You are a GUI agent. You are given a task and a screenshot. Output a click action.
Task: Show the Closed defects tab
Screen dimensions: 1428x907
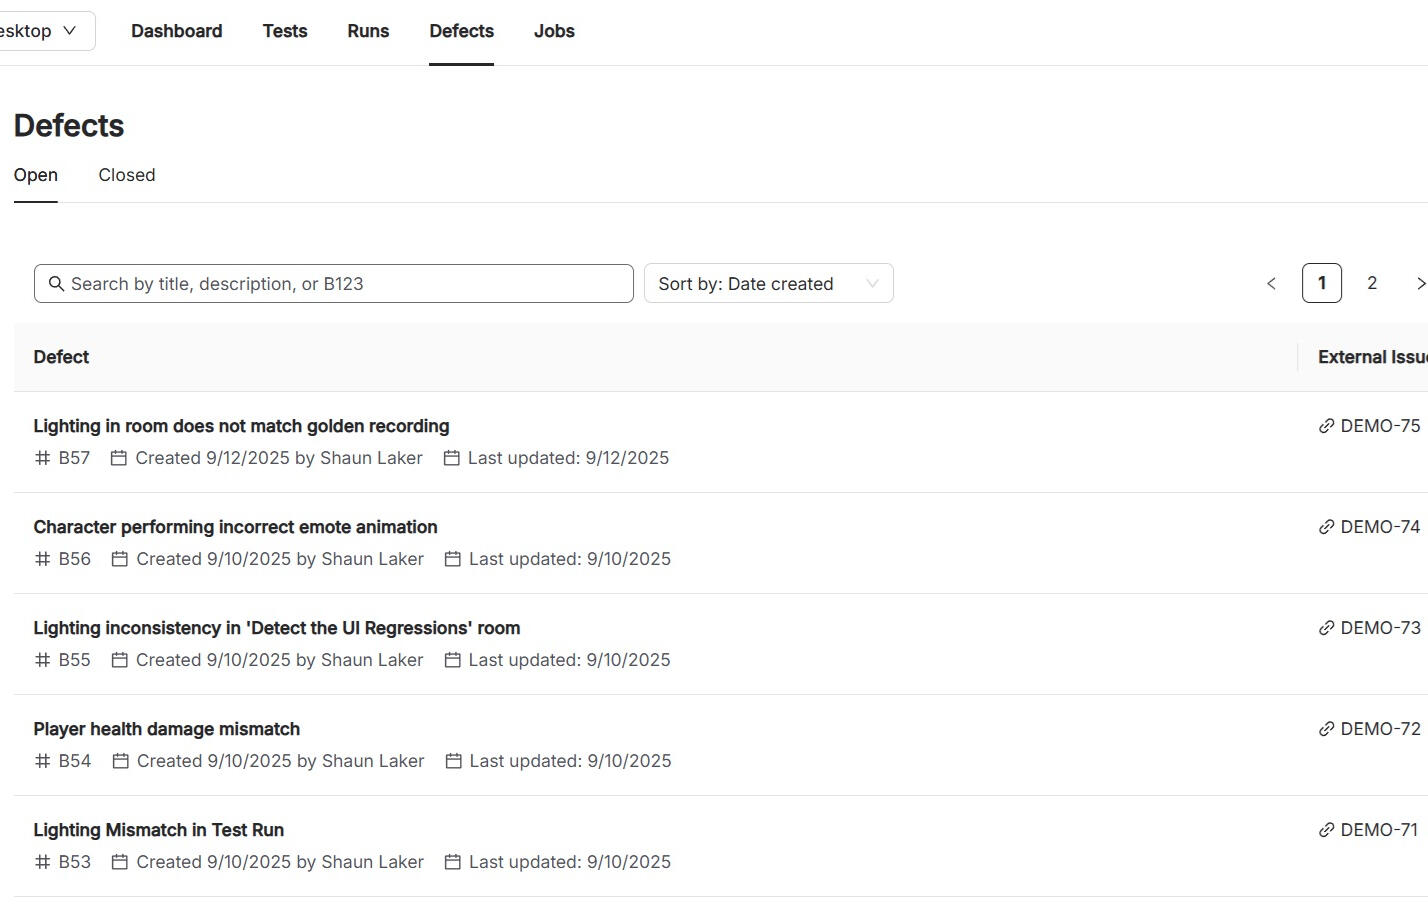[x=127, y=175]
